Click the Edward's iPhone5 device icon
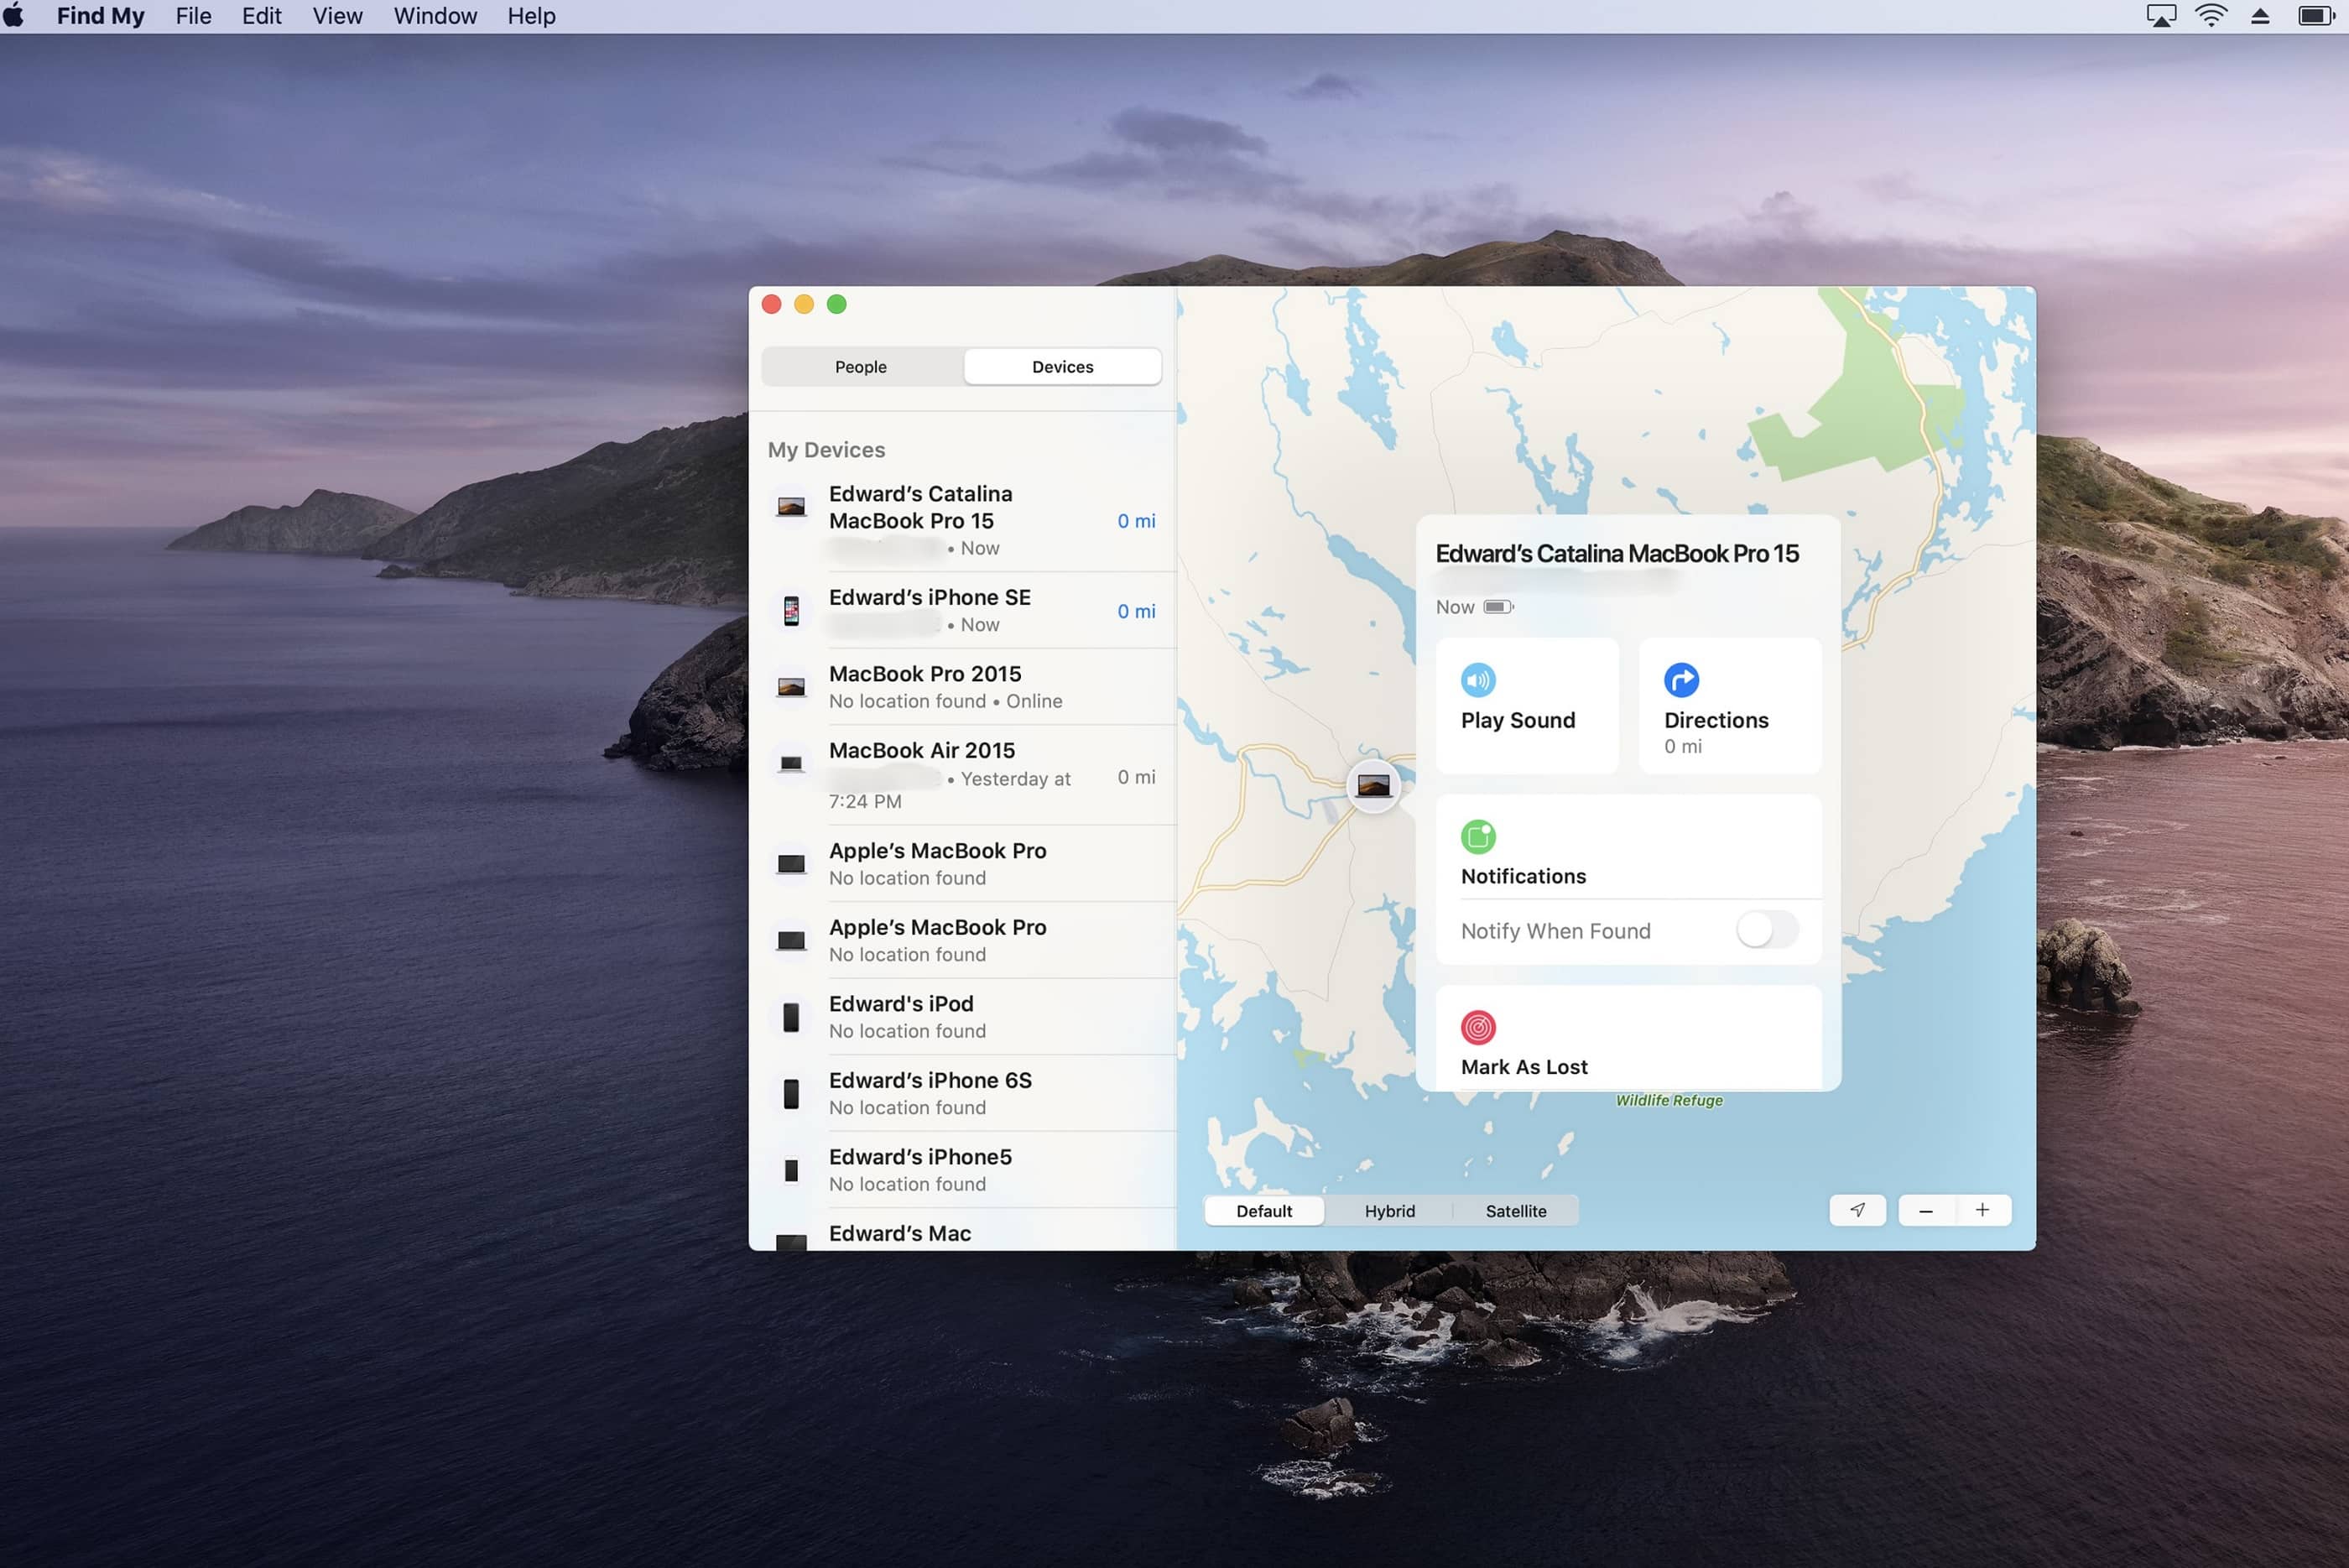Screen dimensions: 2349x1568 pos(791,1171)
